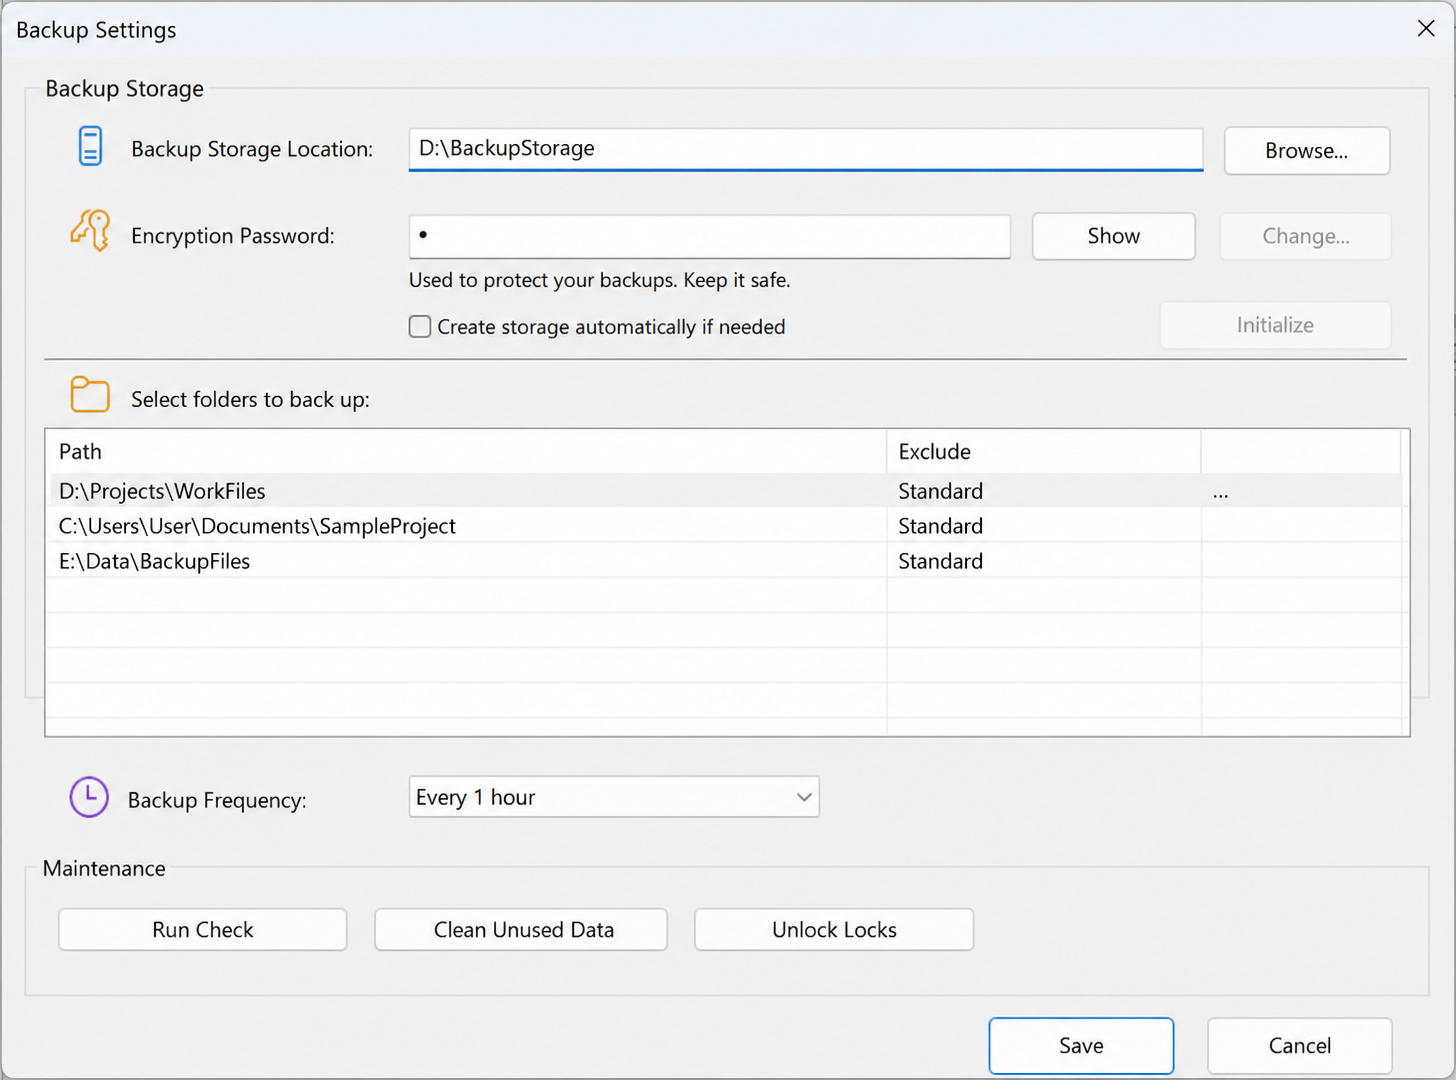1456x1080 pixels.
Task: Enable Create storage automatically if needed
Action: tap(420, 327)
